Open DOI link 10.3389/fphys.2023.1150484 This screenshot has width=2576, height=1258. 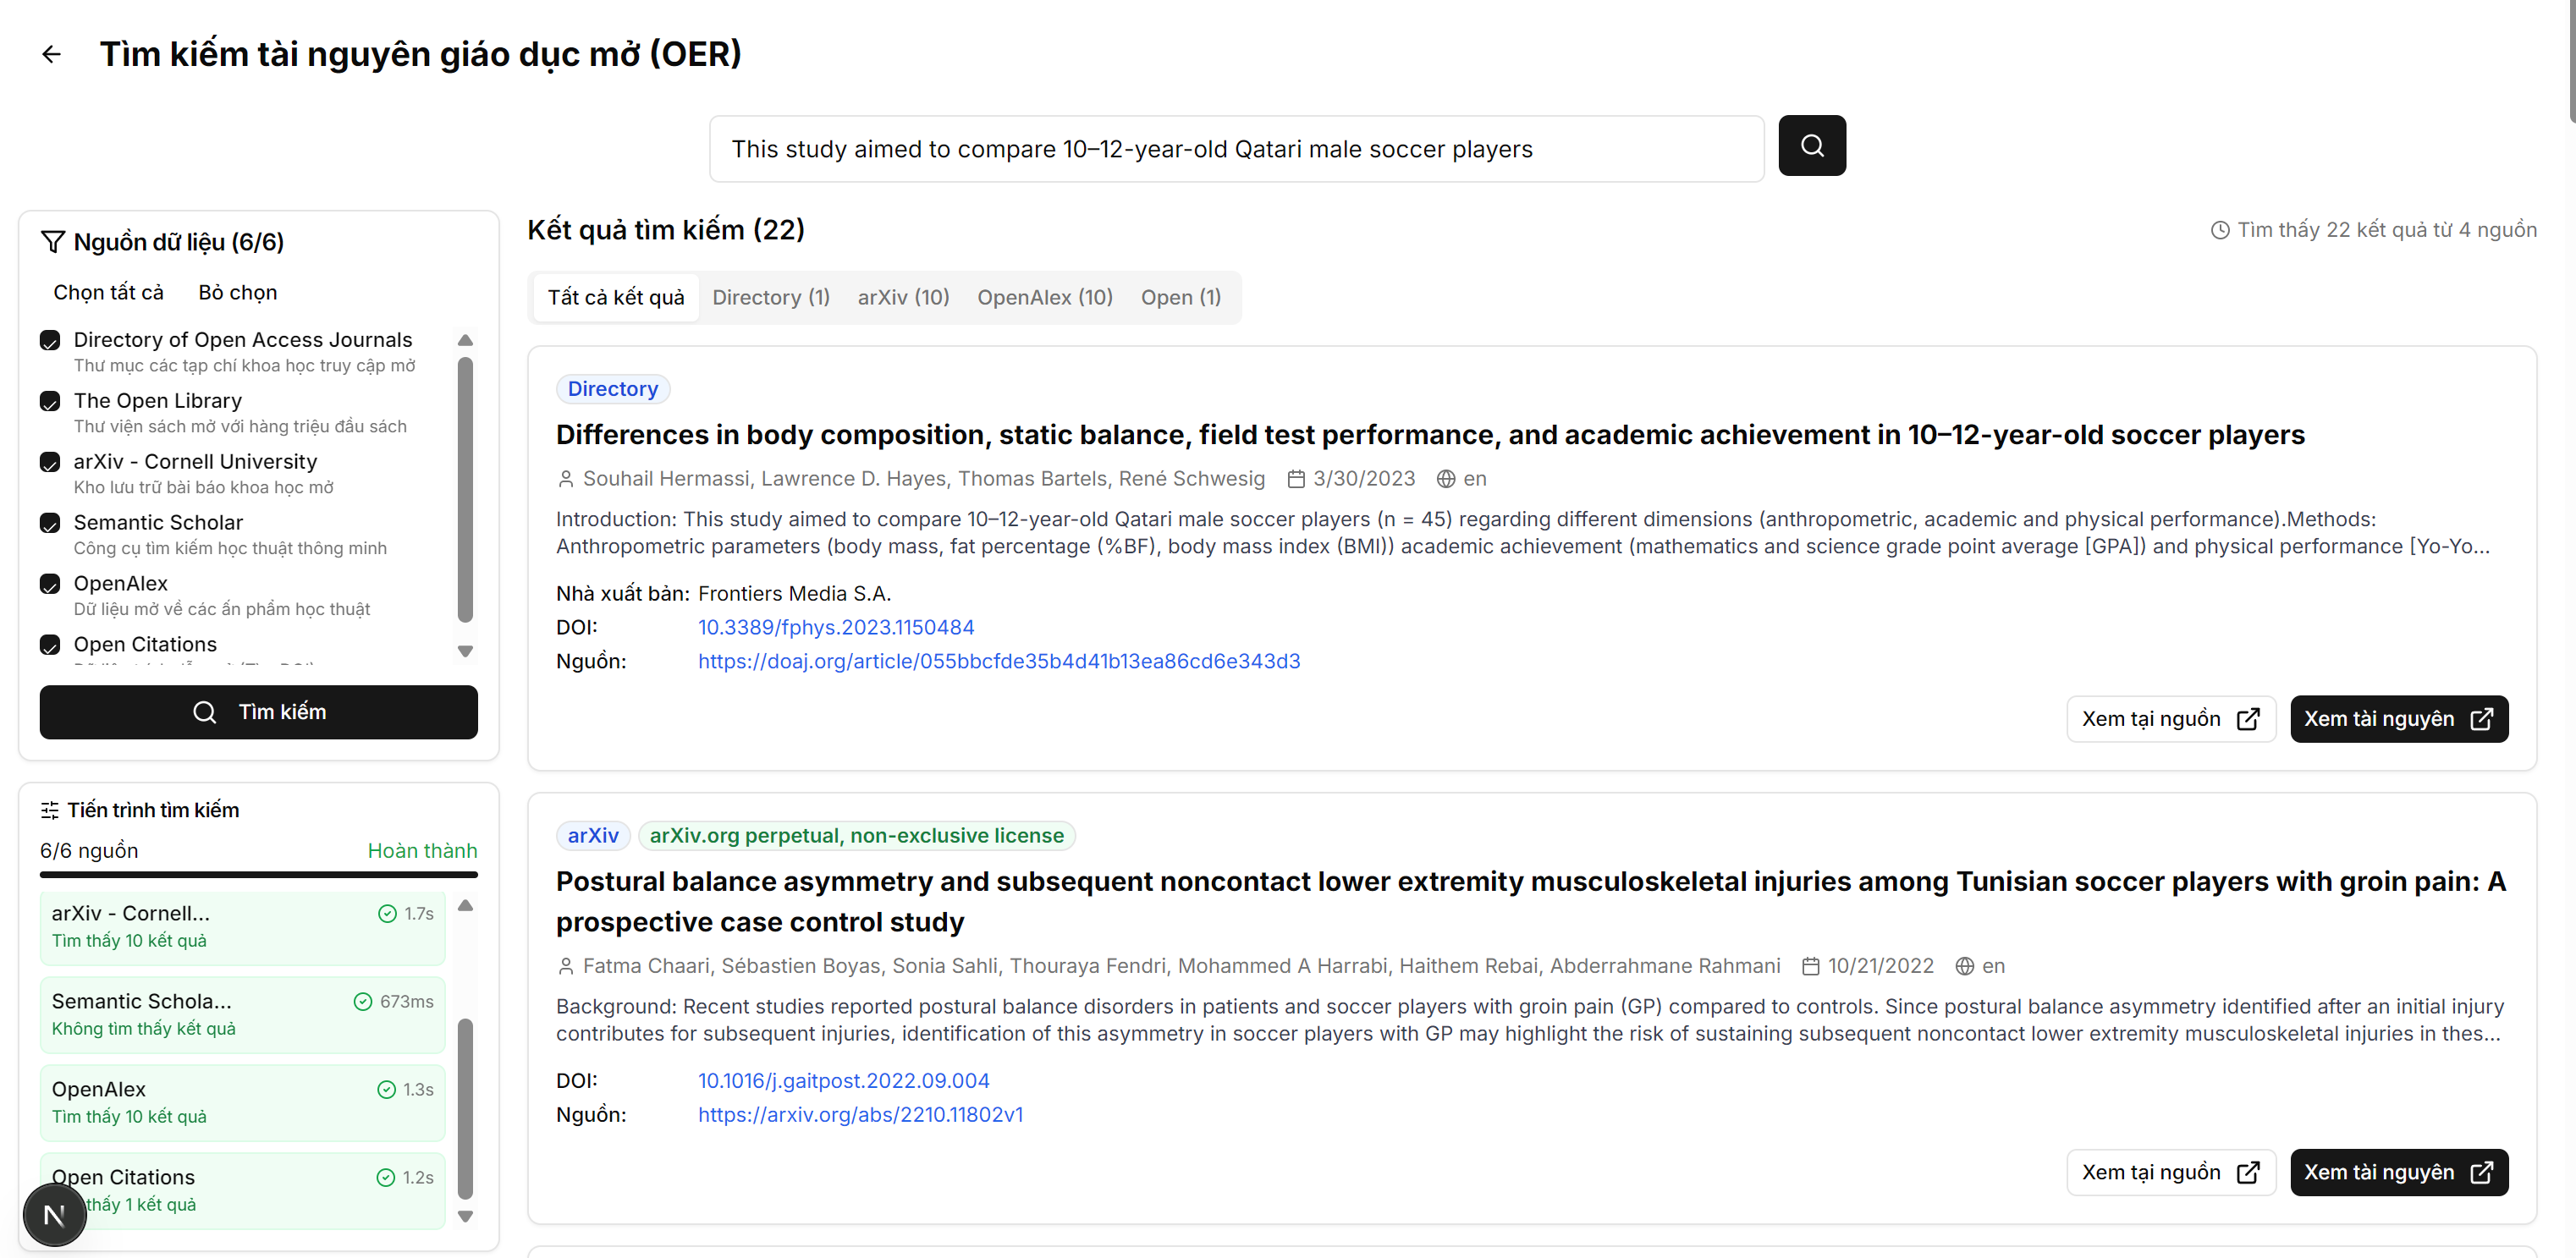tap(836, 628)
